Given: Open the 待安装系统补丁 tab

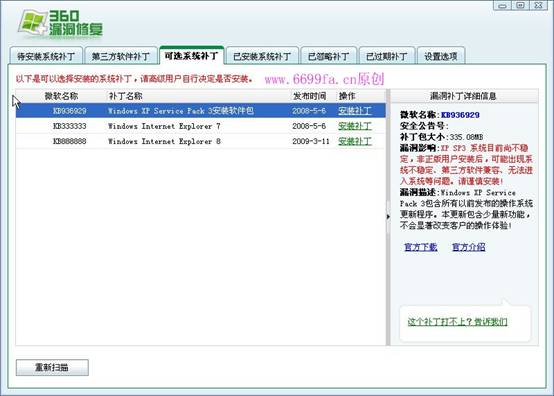Looking at the screenshot, I should click(46, 56).
